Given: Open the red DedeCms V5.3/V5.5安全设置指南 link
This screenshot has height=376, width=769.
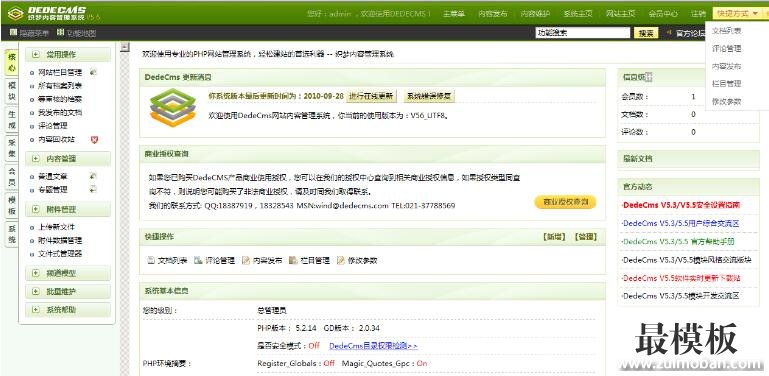Looking at the screenshot, I should 680,205.
